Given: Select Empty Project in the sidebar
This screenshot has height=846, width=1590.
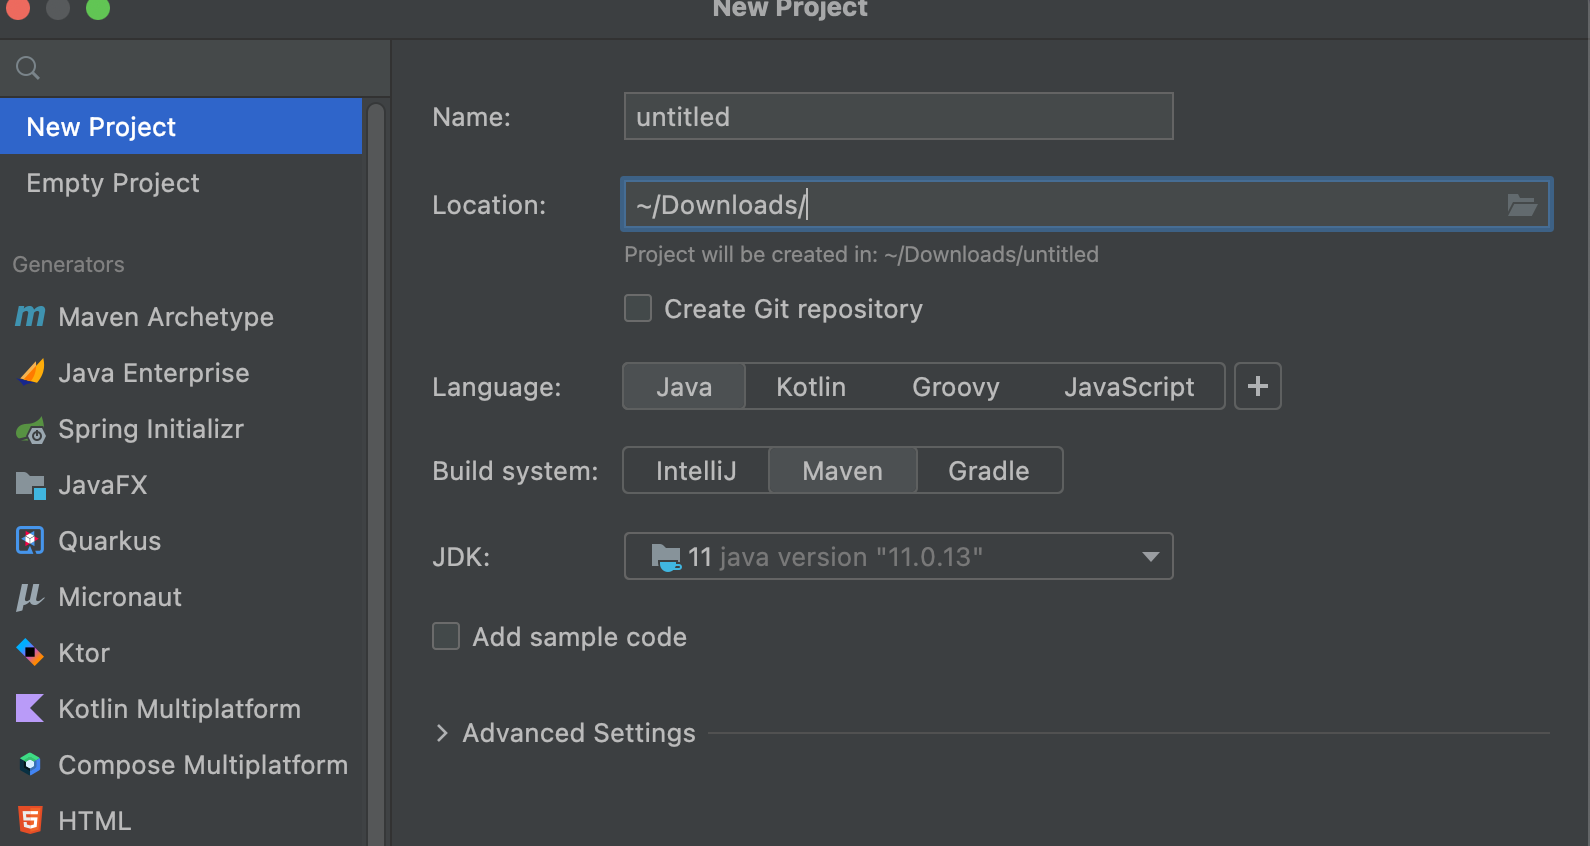Looking at the screenshot, I should 181,182.
